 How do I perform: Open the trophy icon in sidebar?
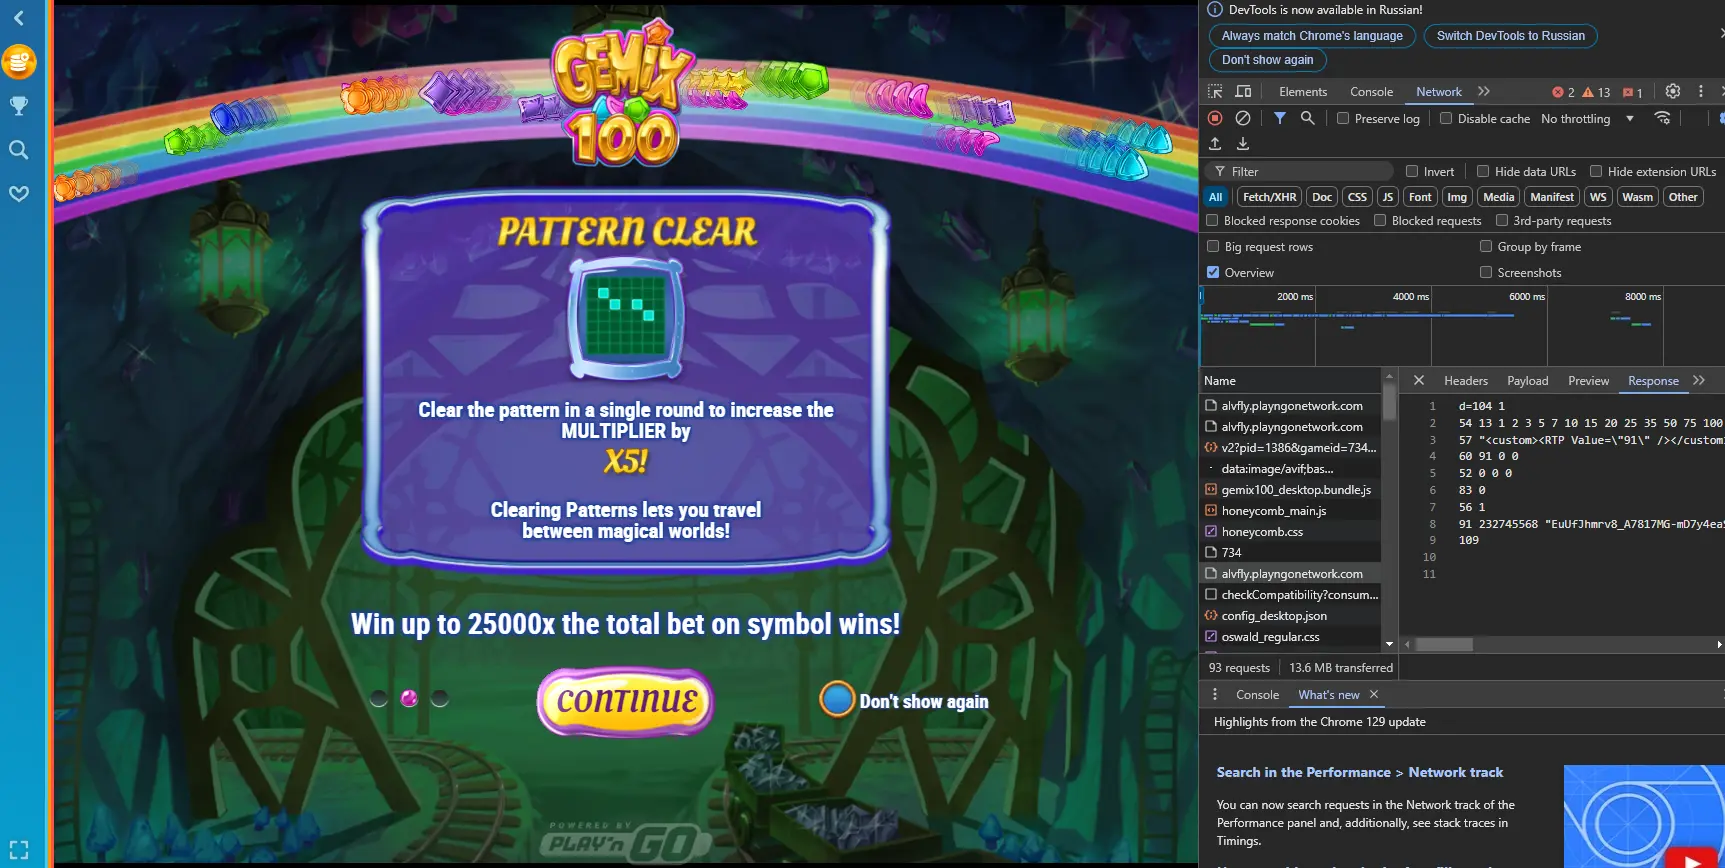coord(19,106)
